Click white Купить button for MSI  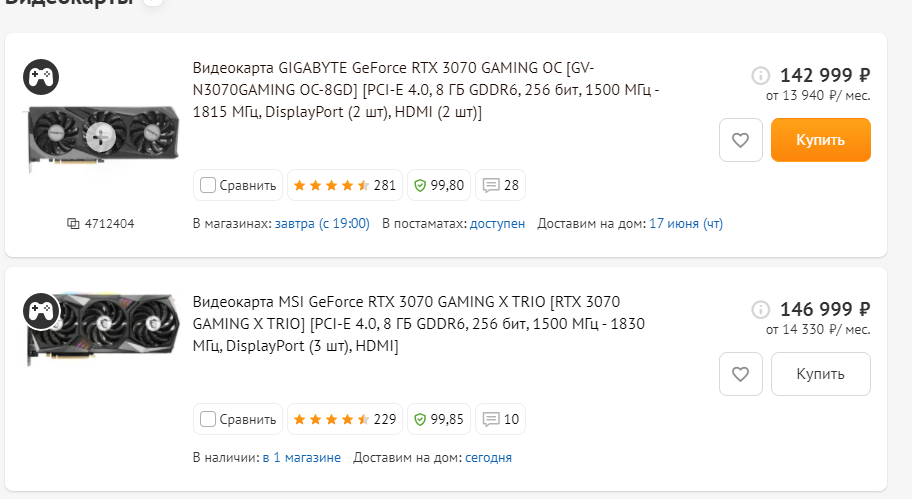[821, 374]
